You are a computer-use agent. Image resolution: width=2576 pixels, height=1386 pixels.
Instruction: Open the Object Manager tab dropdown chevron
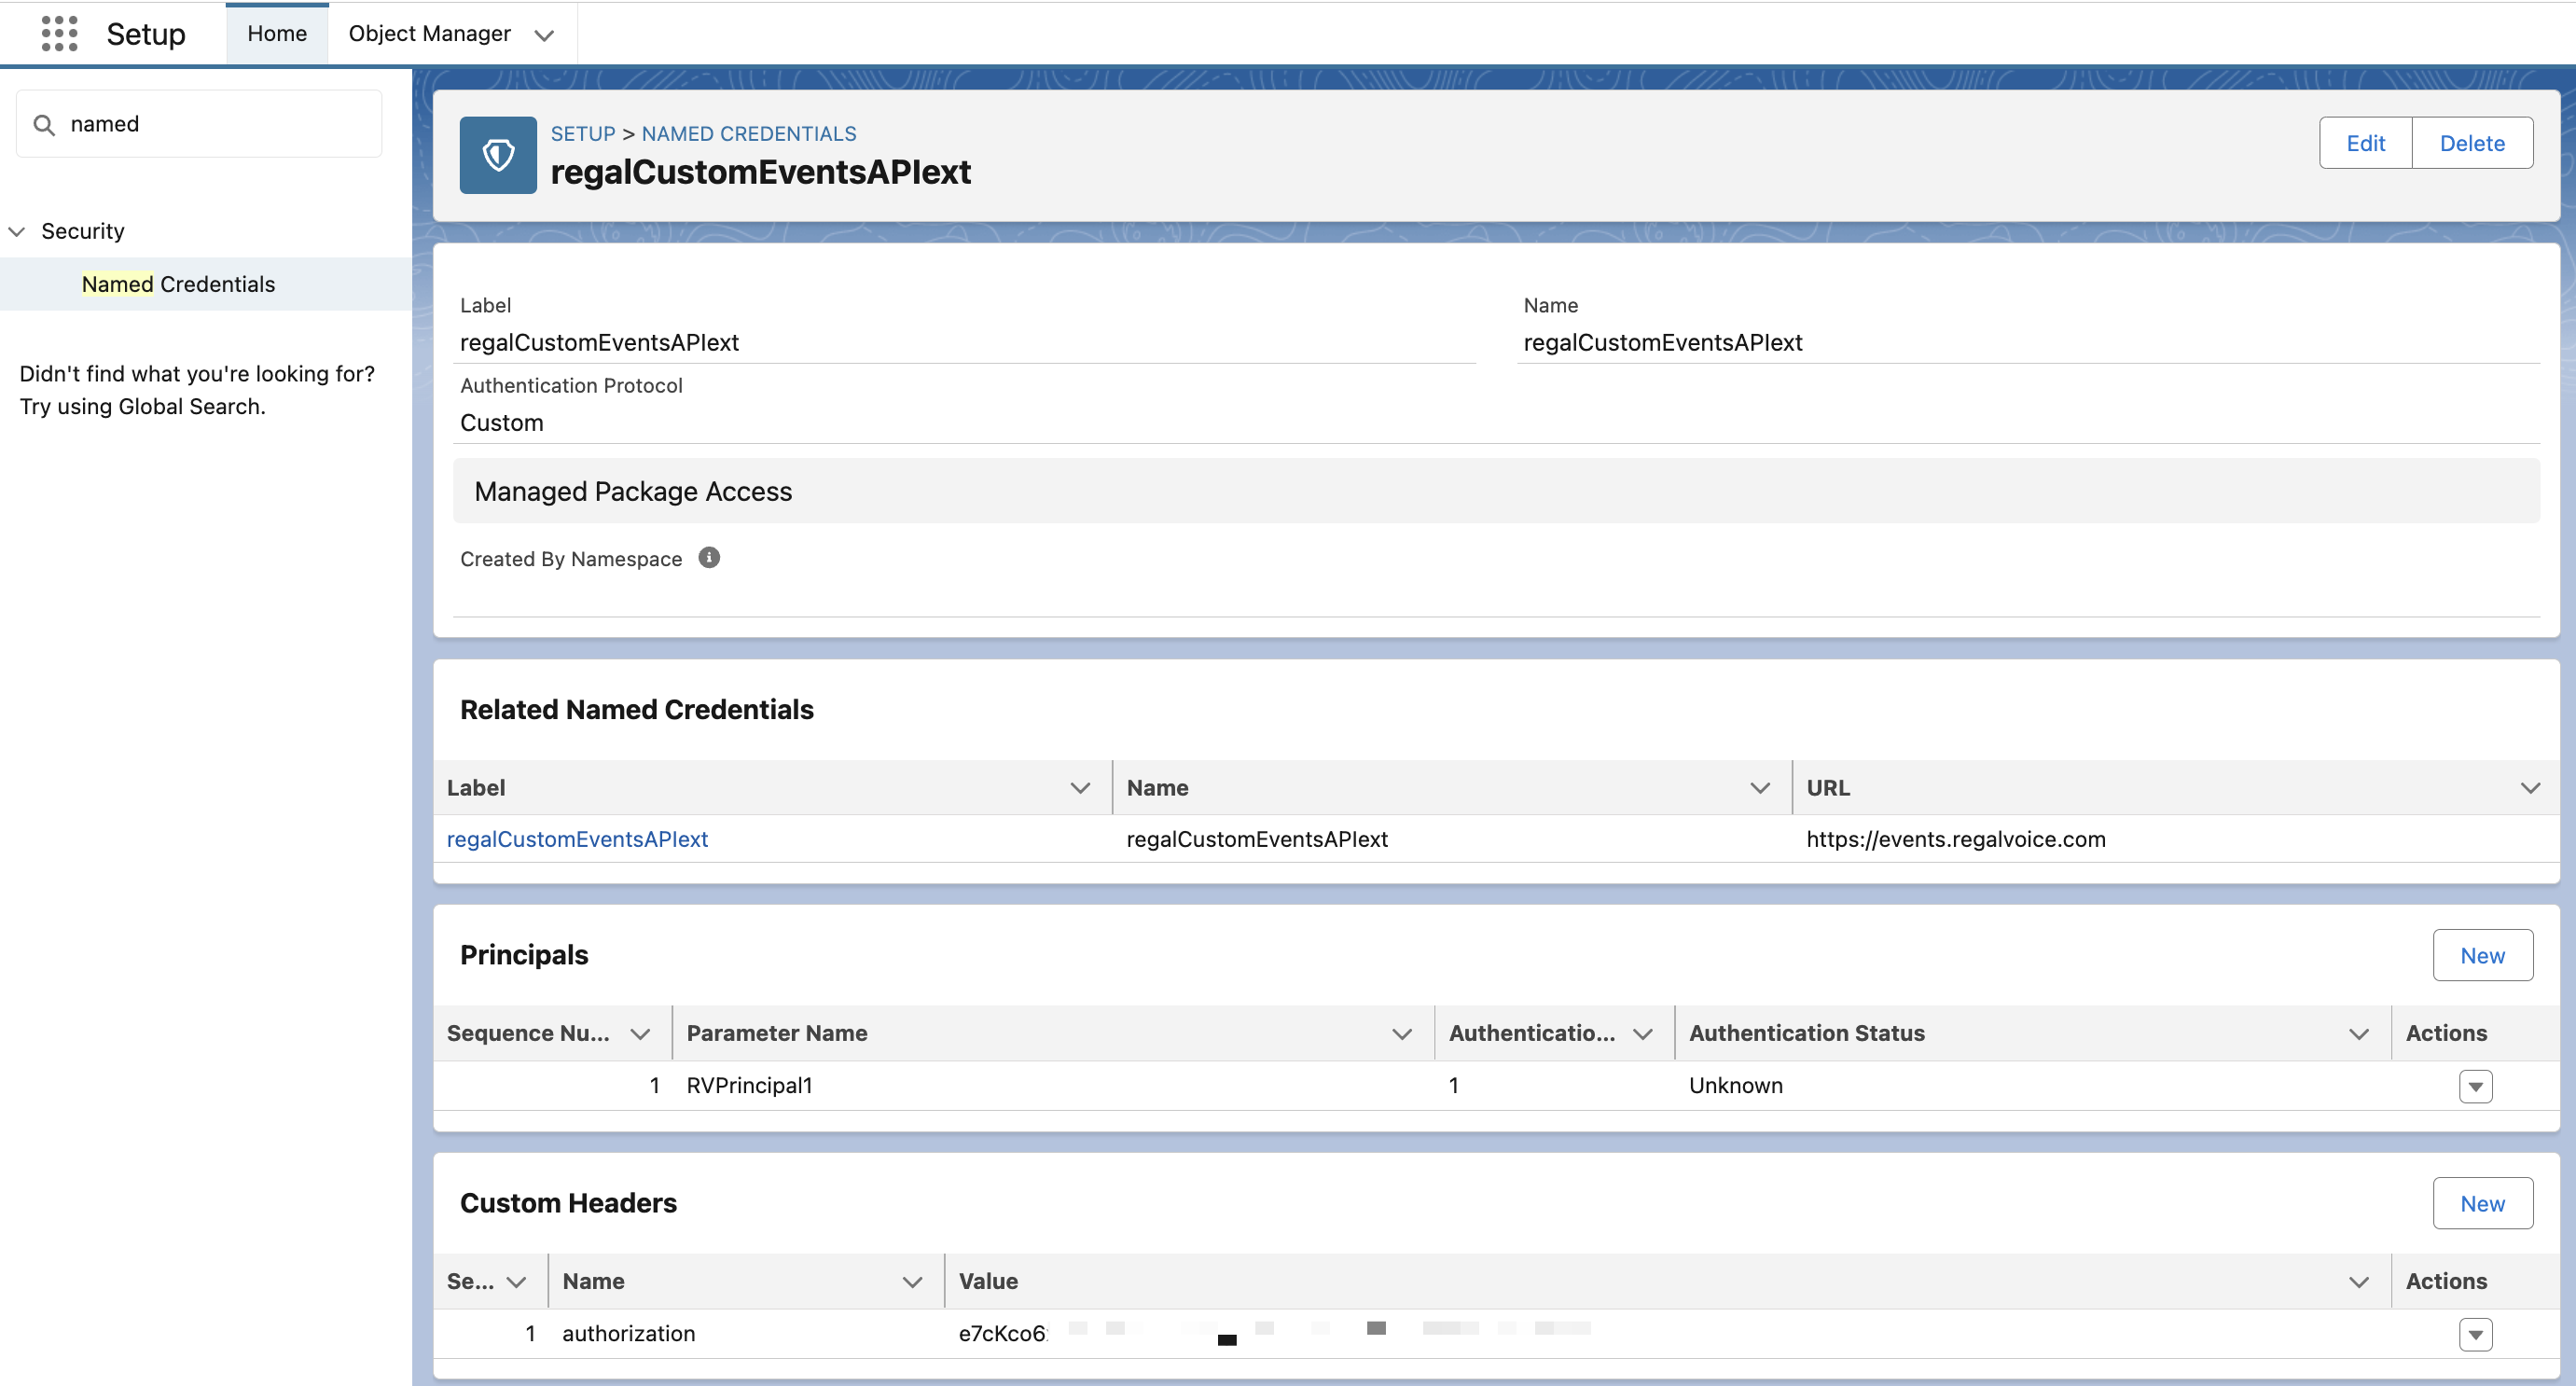544,35
